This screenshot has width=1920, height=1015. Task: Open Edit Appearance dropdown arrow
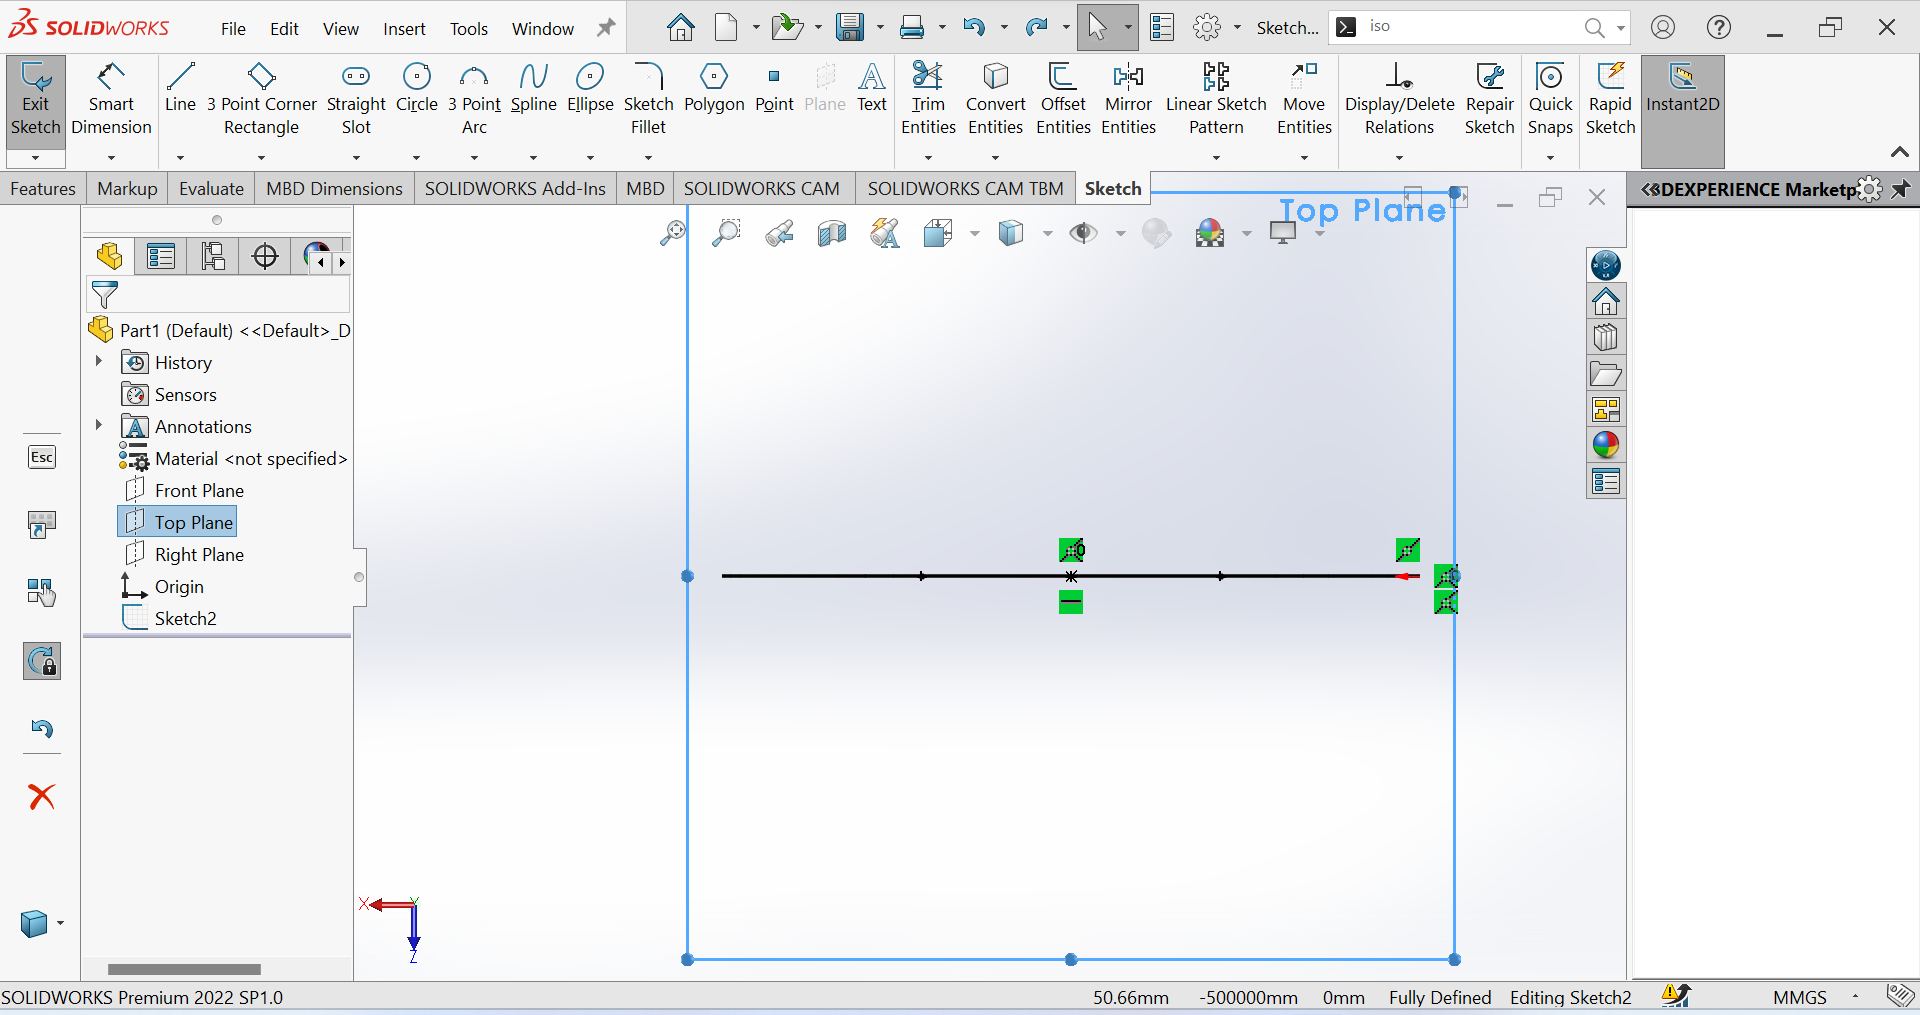1246,234
